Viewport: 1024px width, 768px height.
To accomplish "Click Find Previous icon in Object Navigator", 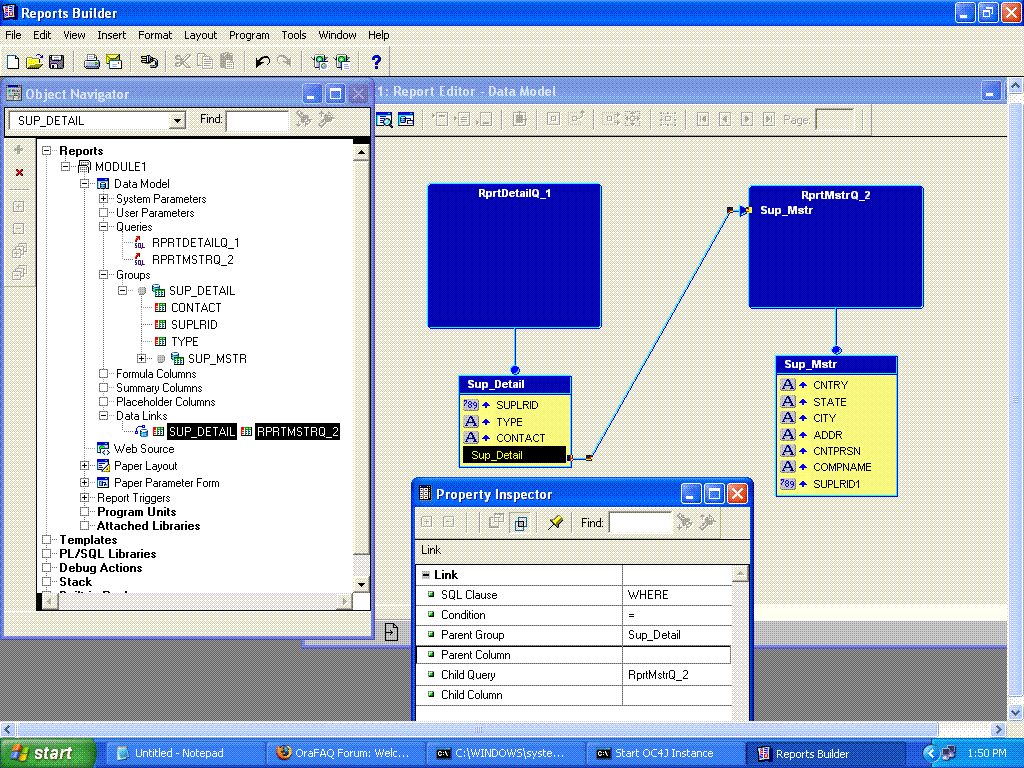I will pyautogui.click(x=326, y=120).
